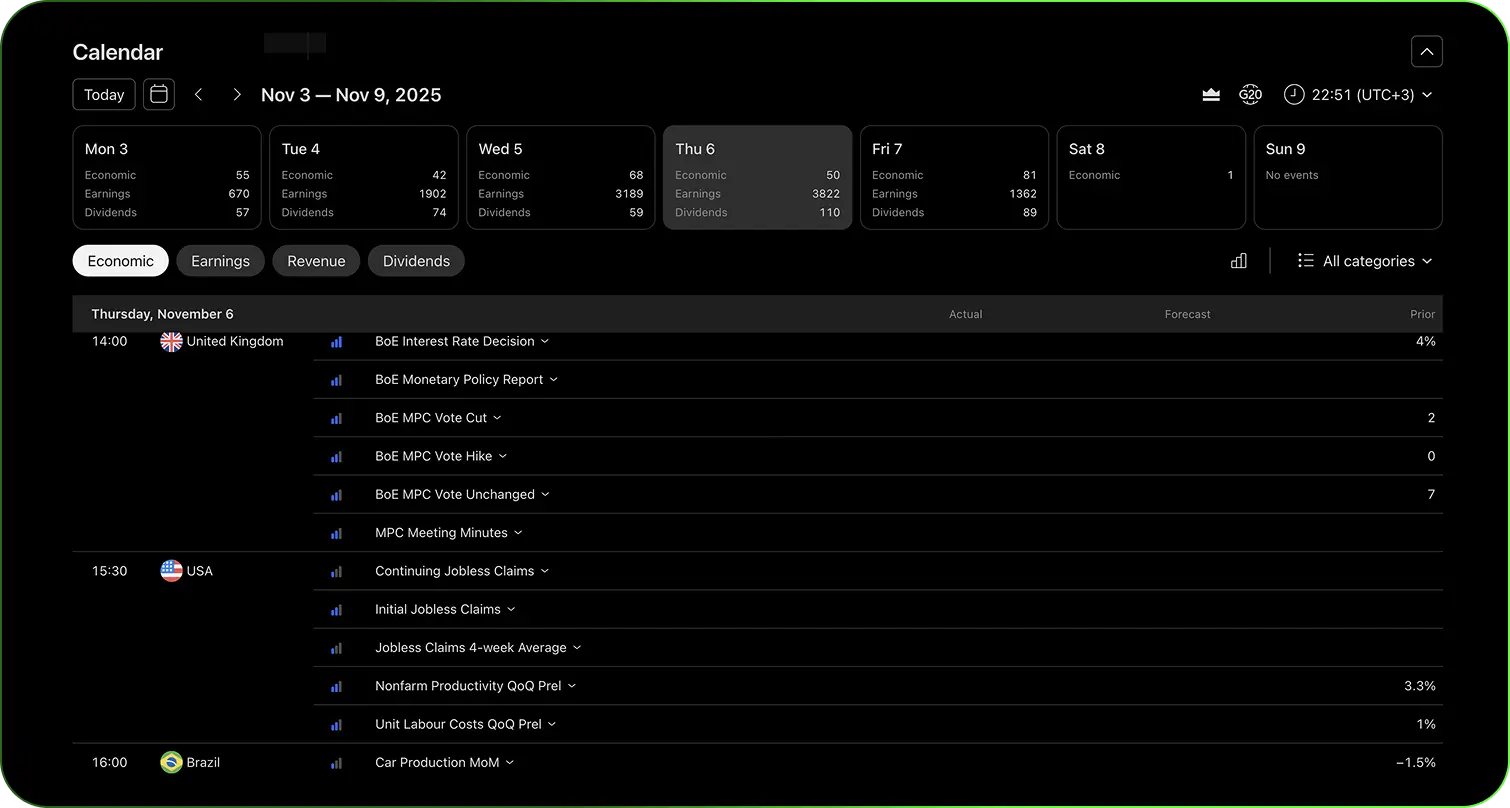The width and height of the screenshot is (1510, 808).
Task: Click the United Kingdom flag icon
Action: [171, 342]
